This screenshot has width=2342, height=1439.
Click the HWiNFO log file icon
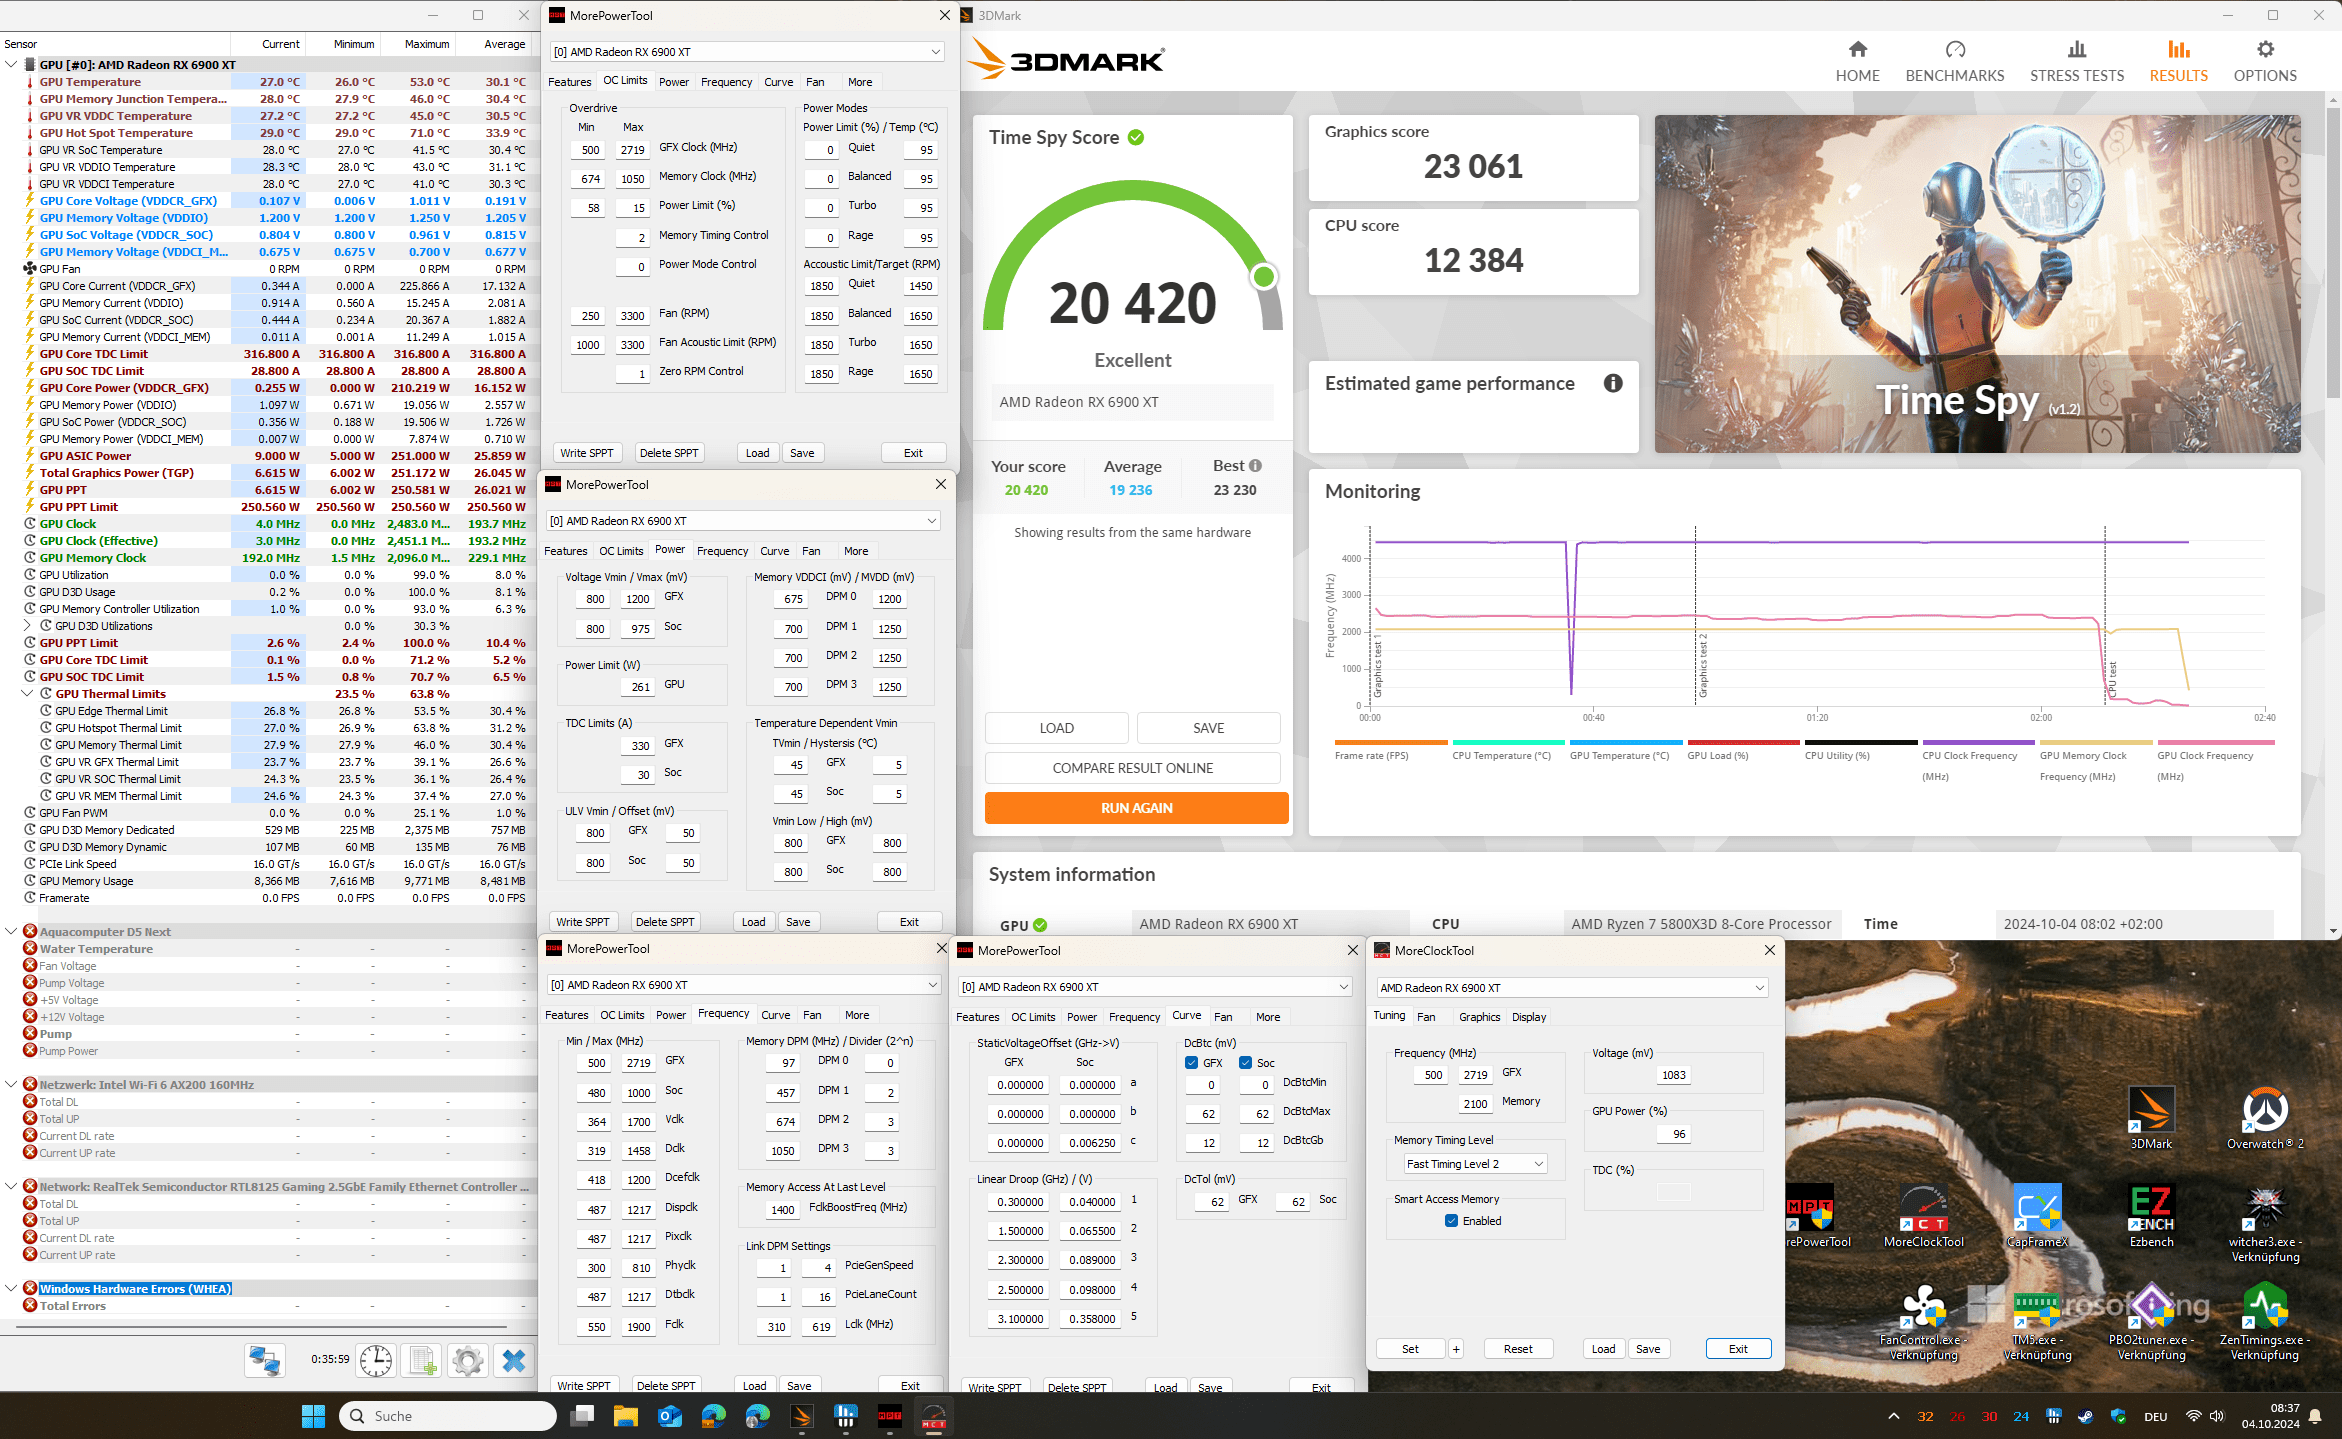click(422, 1360)
